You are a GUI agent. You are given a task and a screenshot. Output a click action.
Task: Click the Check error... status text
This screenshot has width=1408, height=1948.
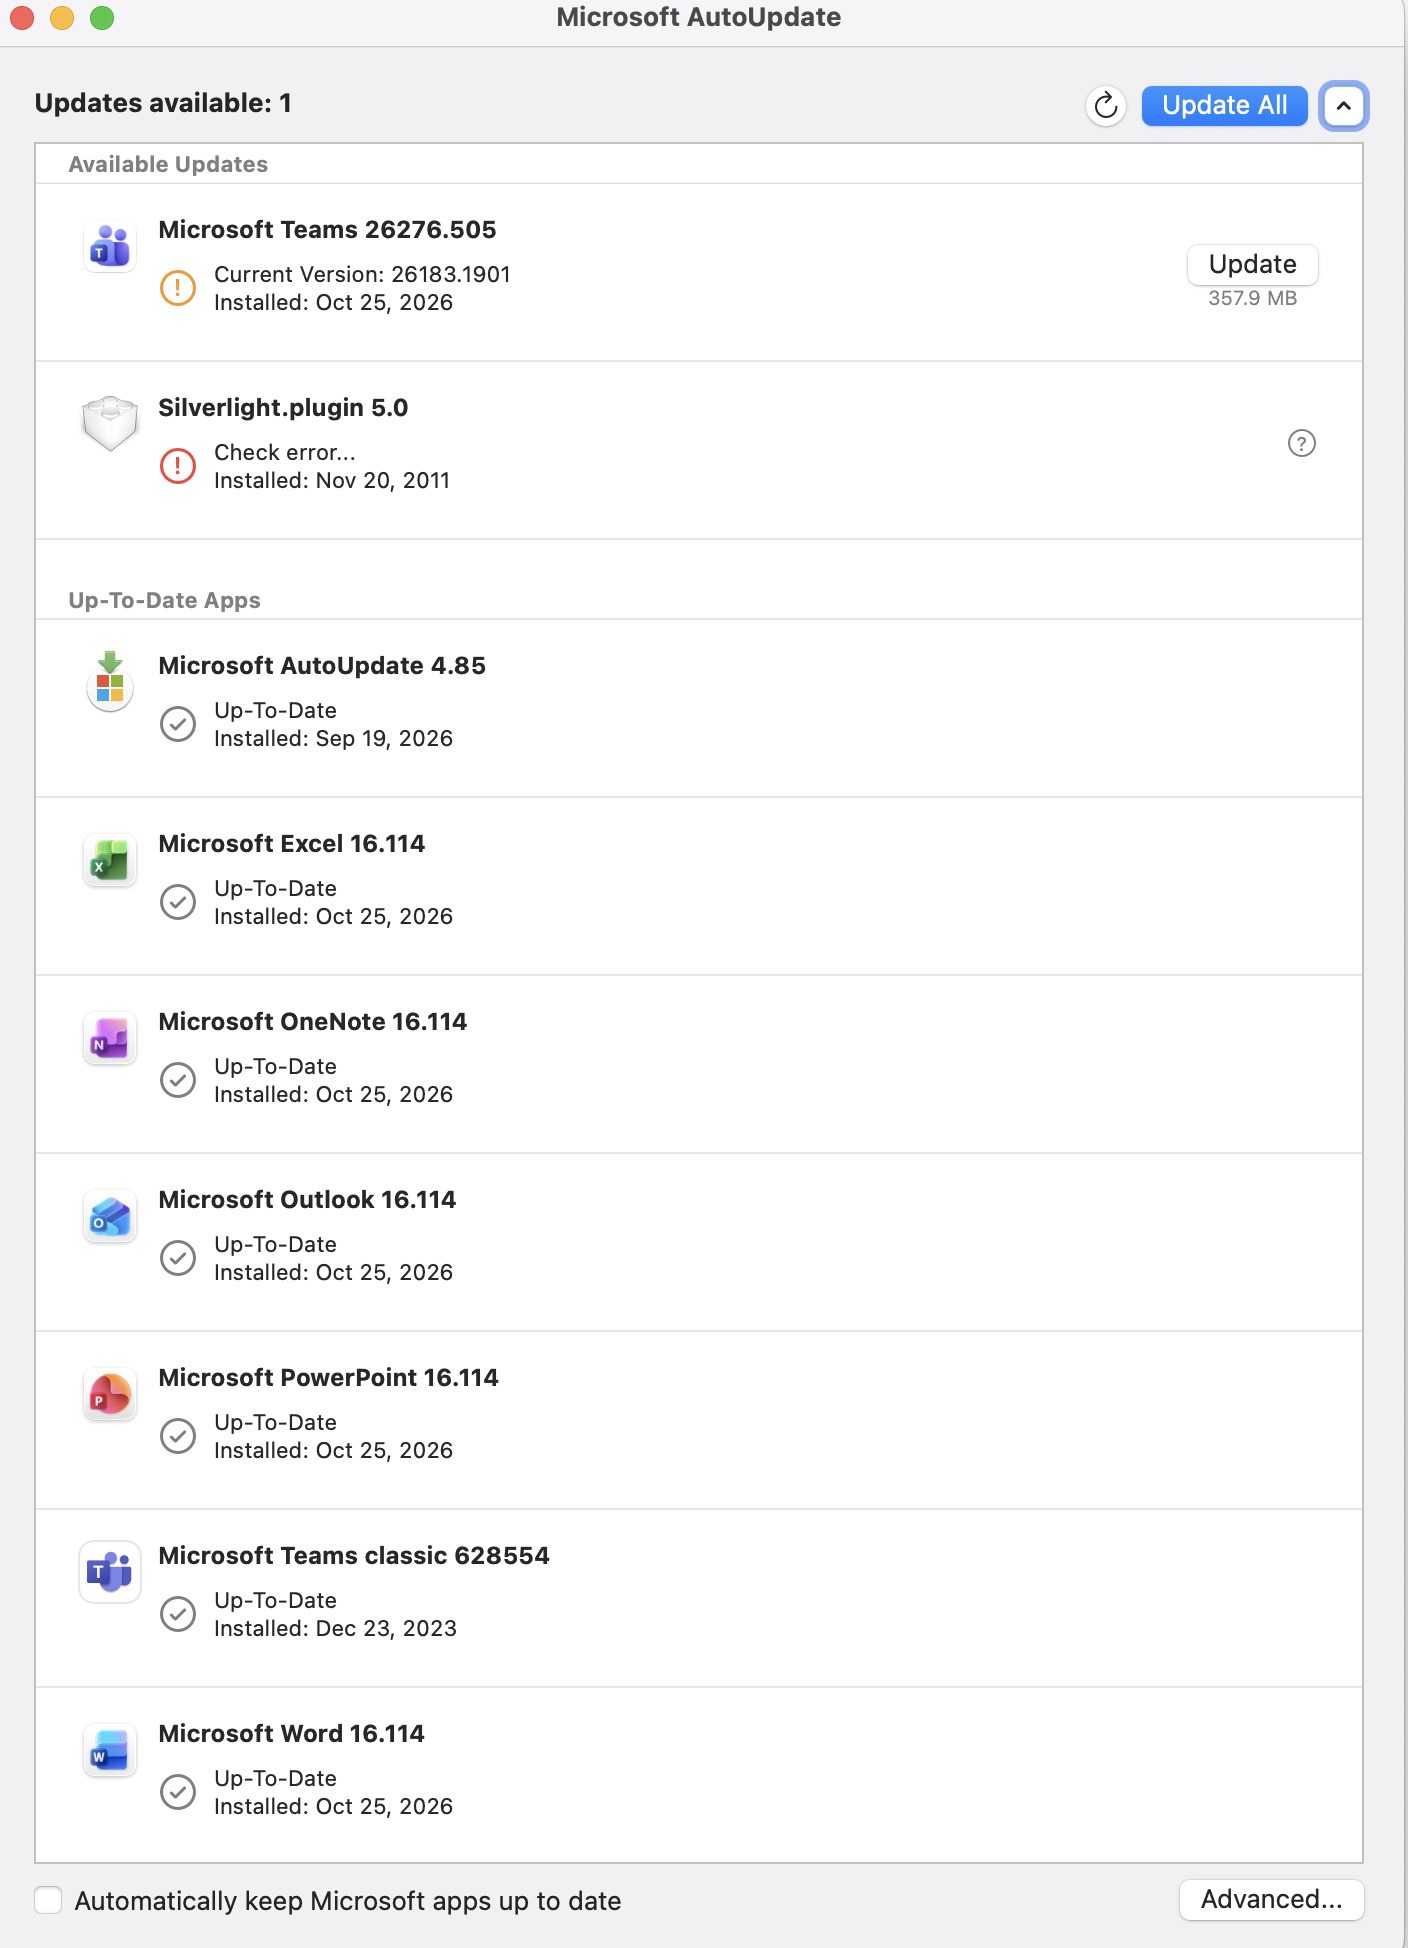pyautogui.click(x=285, y=452)
